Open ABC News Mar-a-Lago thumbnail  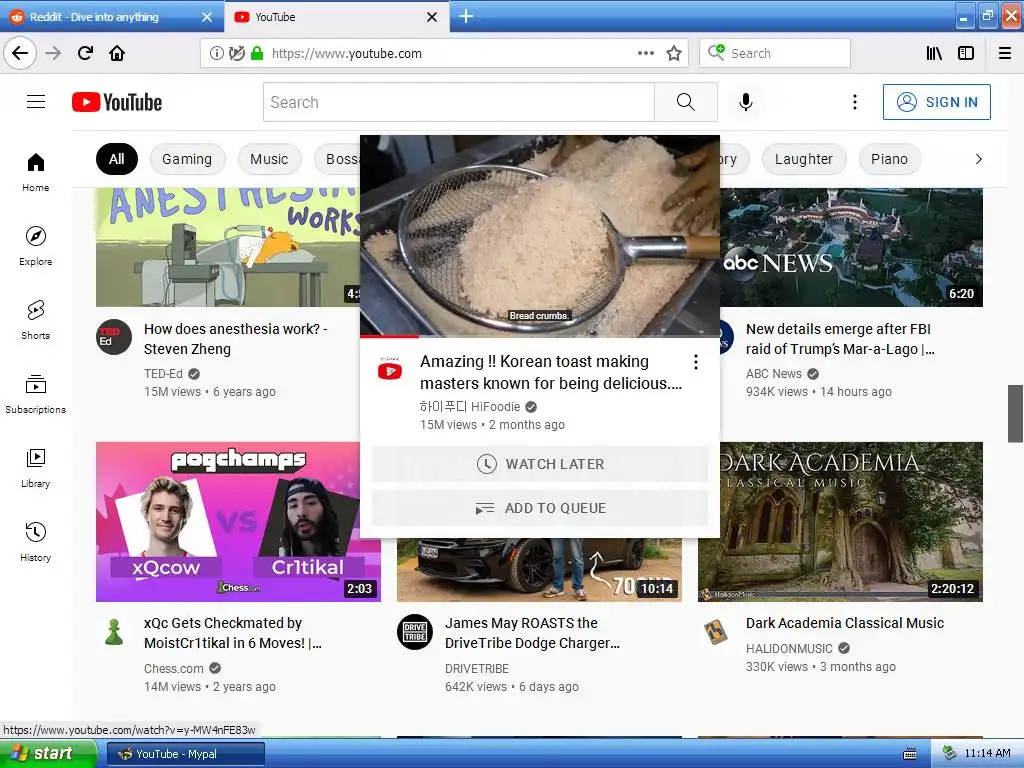(852, 248)
